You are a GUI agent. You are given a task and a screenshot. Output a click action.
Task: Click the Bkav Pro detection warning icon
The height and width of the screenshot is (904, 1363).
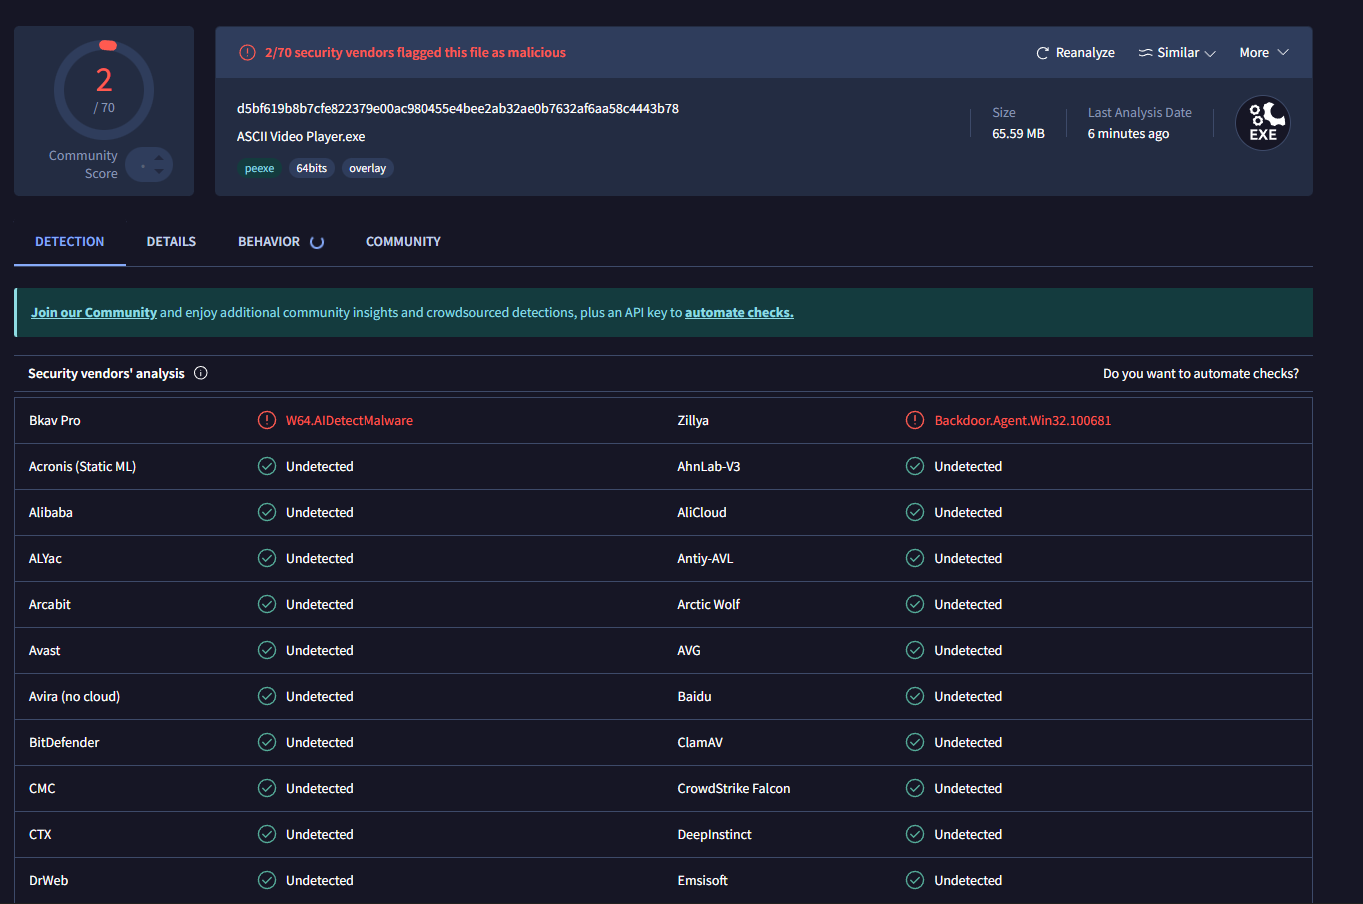point(267,420)
